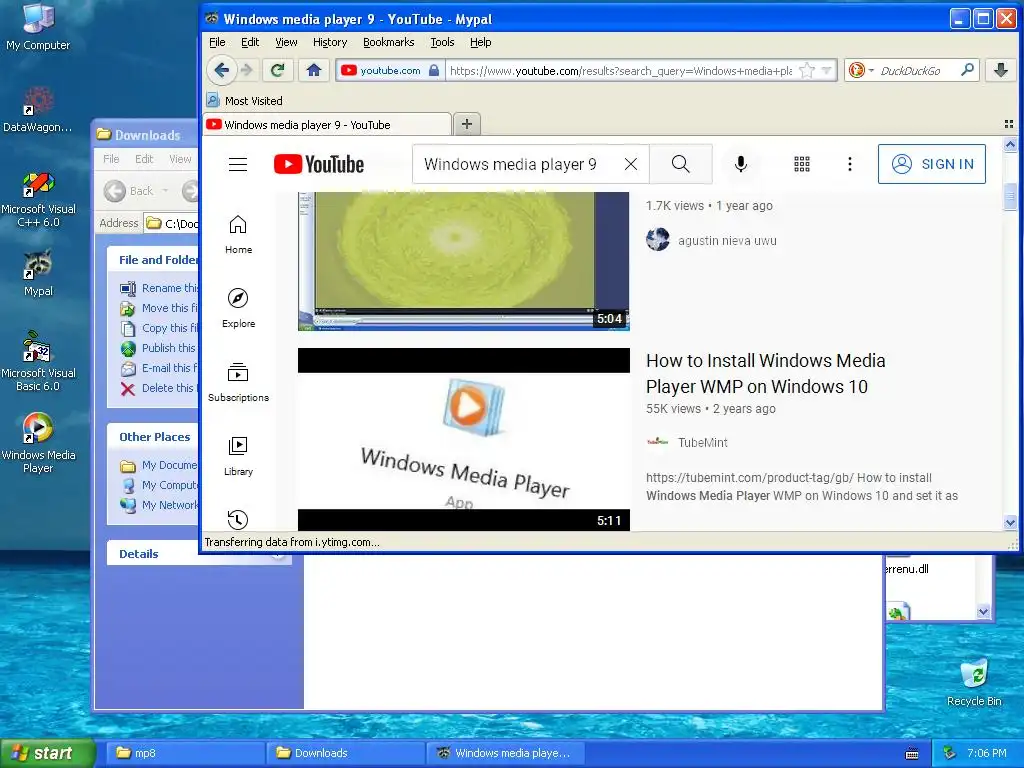Bookmark this page with the star icon
Viewport: 1024px width, 768px height.
807,70
